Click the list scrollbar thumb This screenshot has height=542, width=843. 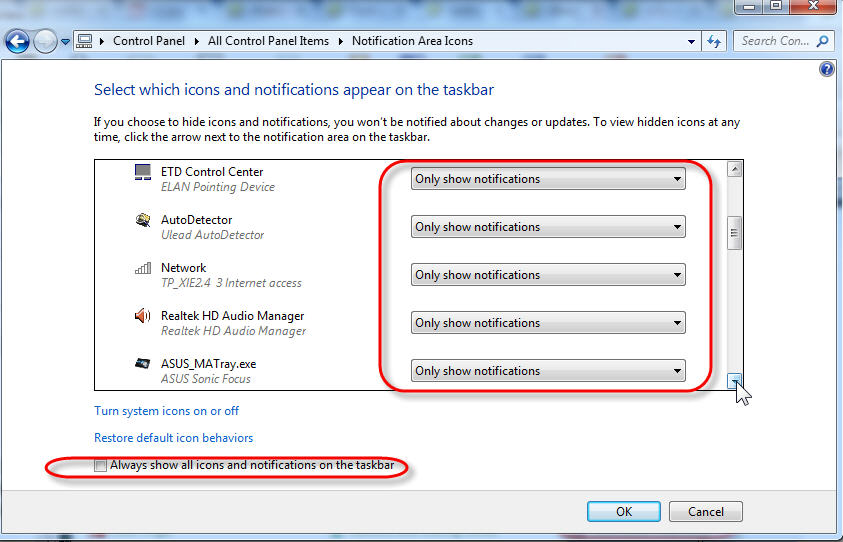(734, 233)
